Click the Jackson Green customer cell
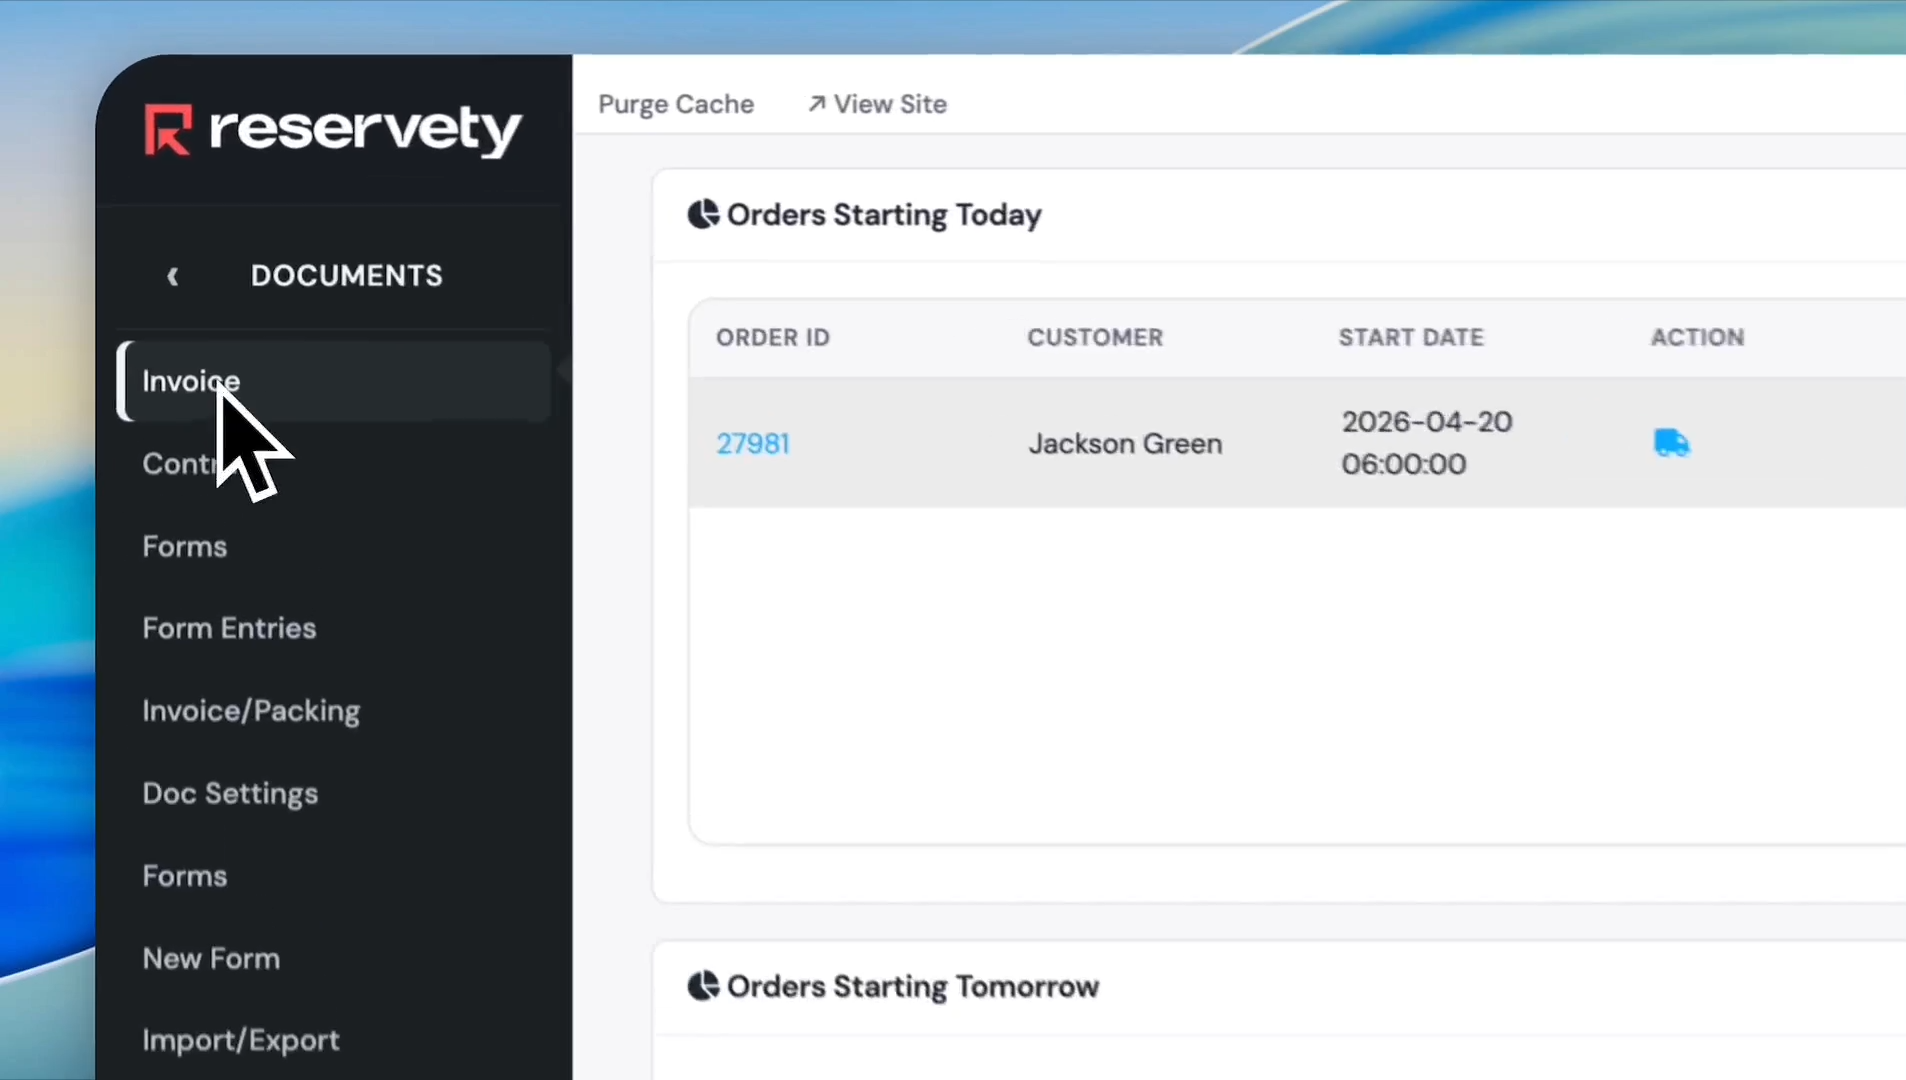Image resolution: width=1906 pixels, height=1080 pixels. [1125, 443]
